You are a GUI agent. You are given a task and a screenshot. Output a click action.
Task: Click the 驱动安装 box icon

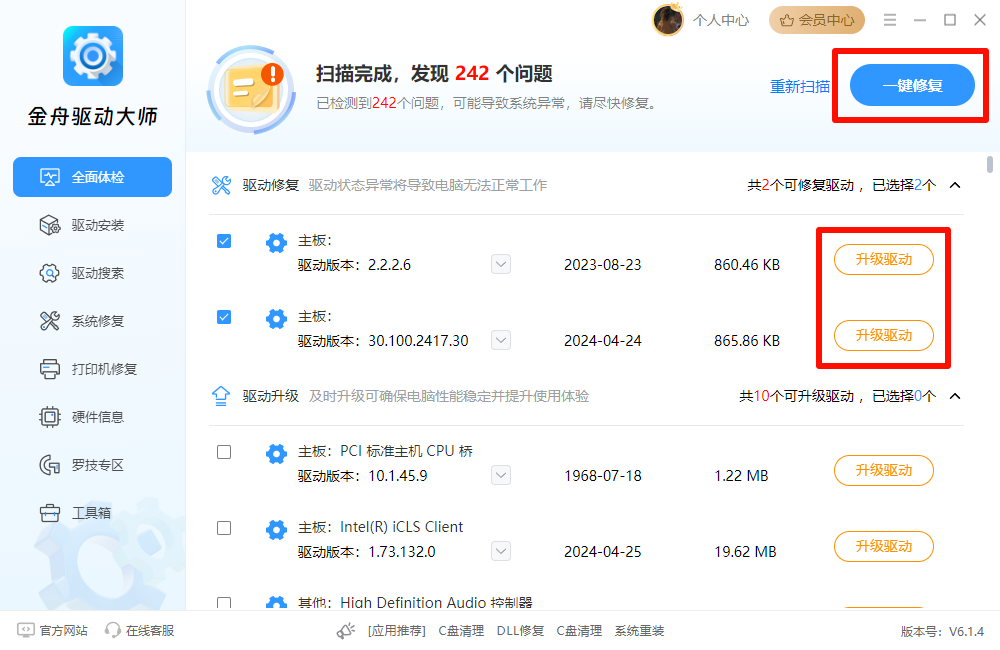pyautogui.click(x=50, y=225)
